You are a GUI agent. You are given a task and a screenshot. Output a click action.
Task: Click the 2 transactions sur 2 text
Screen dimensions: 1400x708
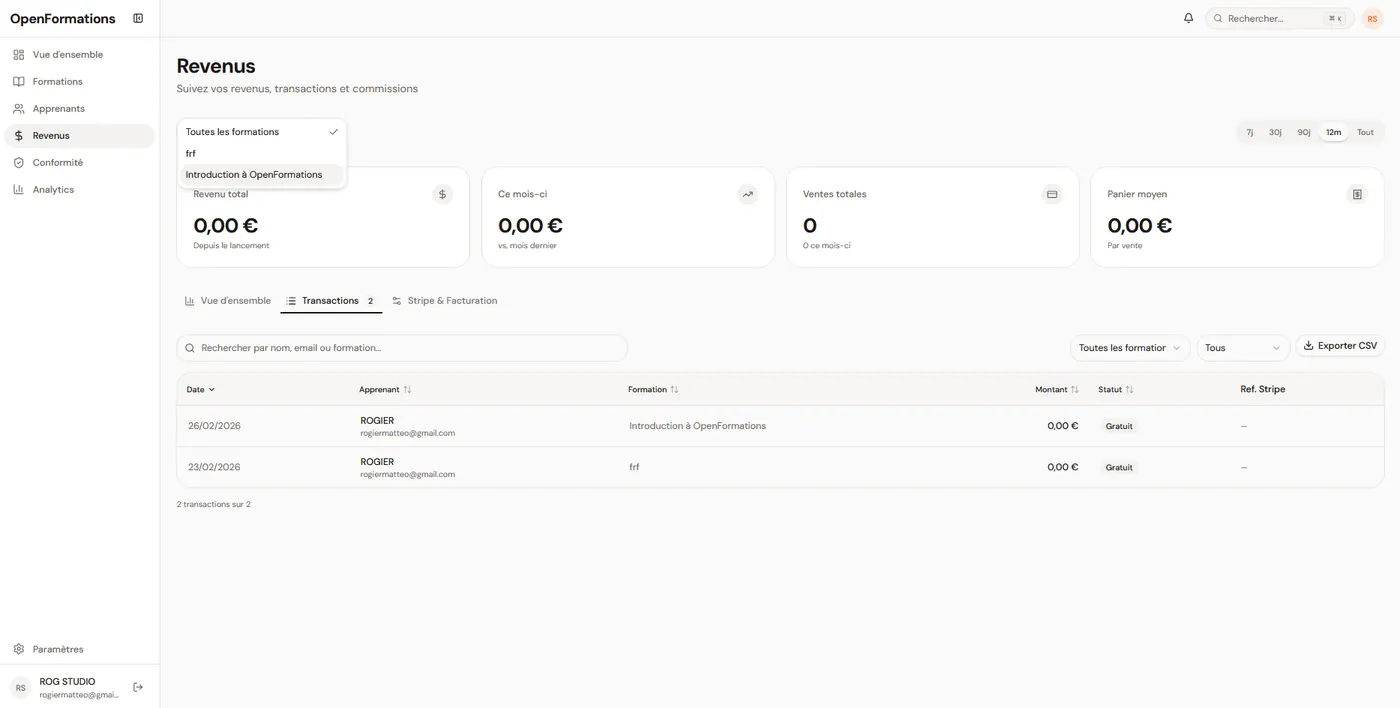214,504
